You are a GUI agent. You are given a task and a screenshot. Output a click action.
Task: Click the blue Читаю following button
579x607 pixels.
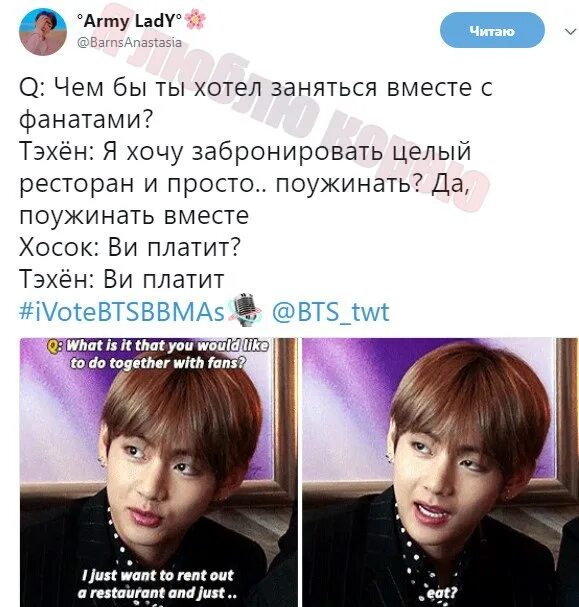coord(492,30)
